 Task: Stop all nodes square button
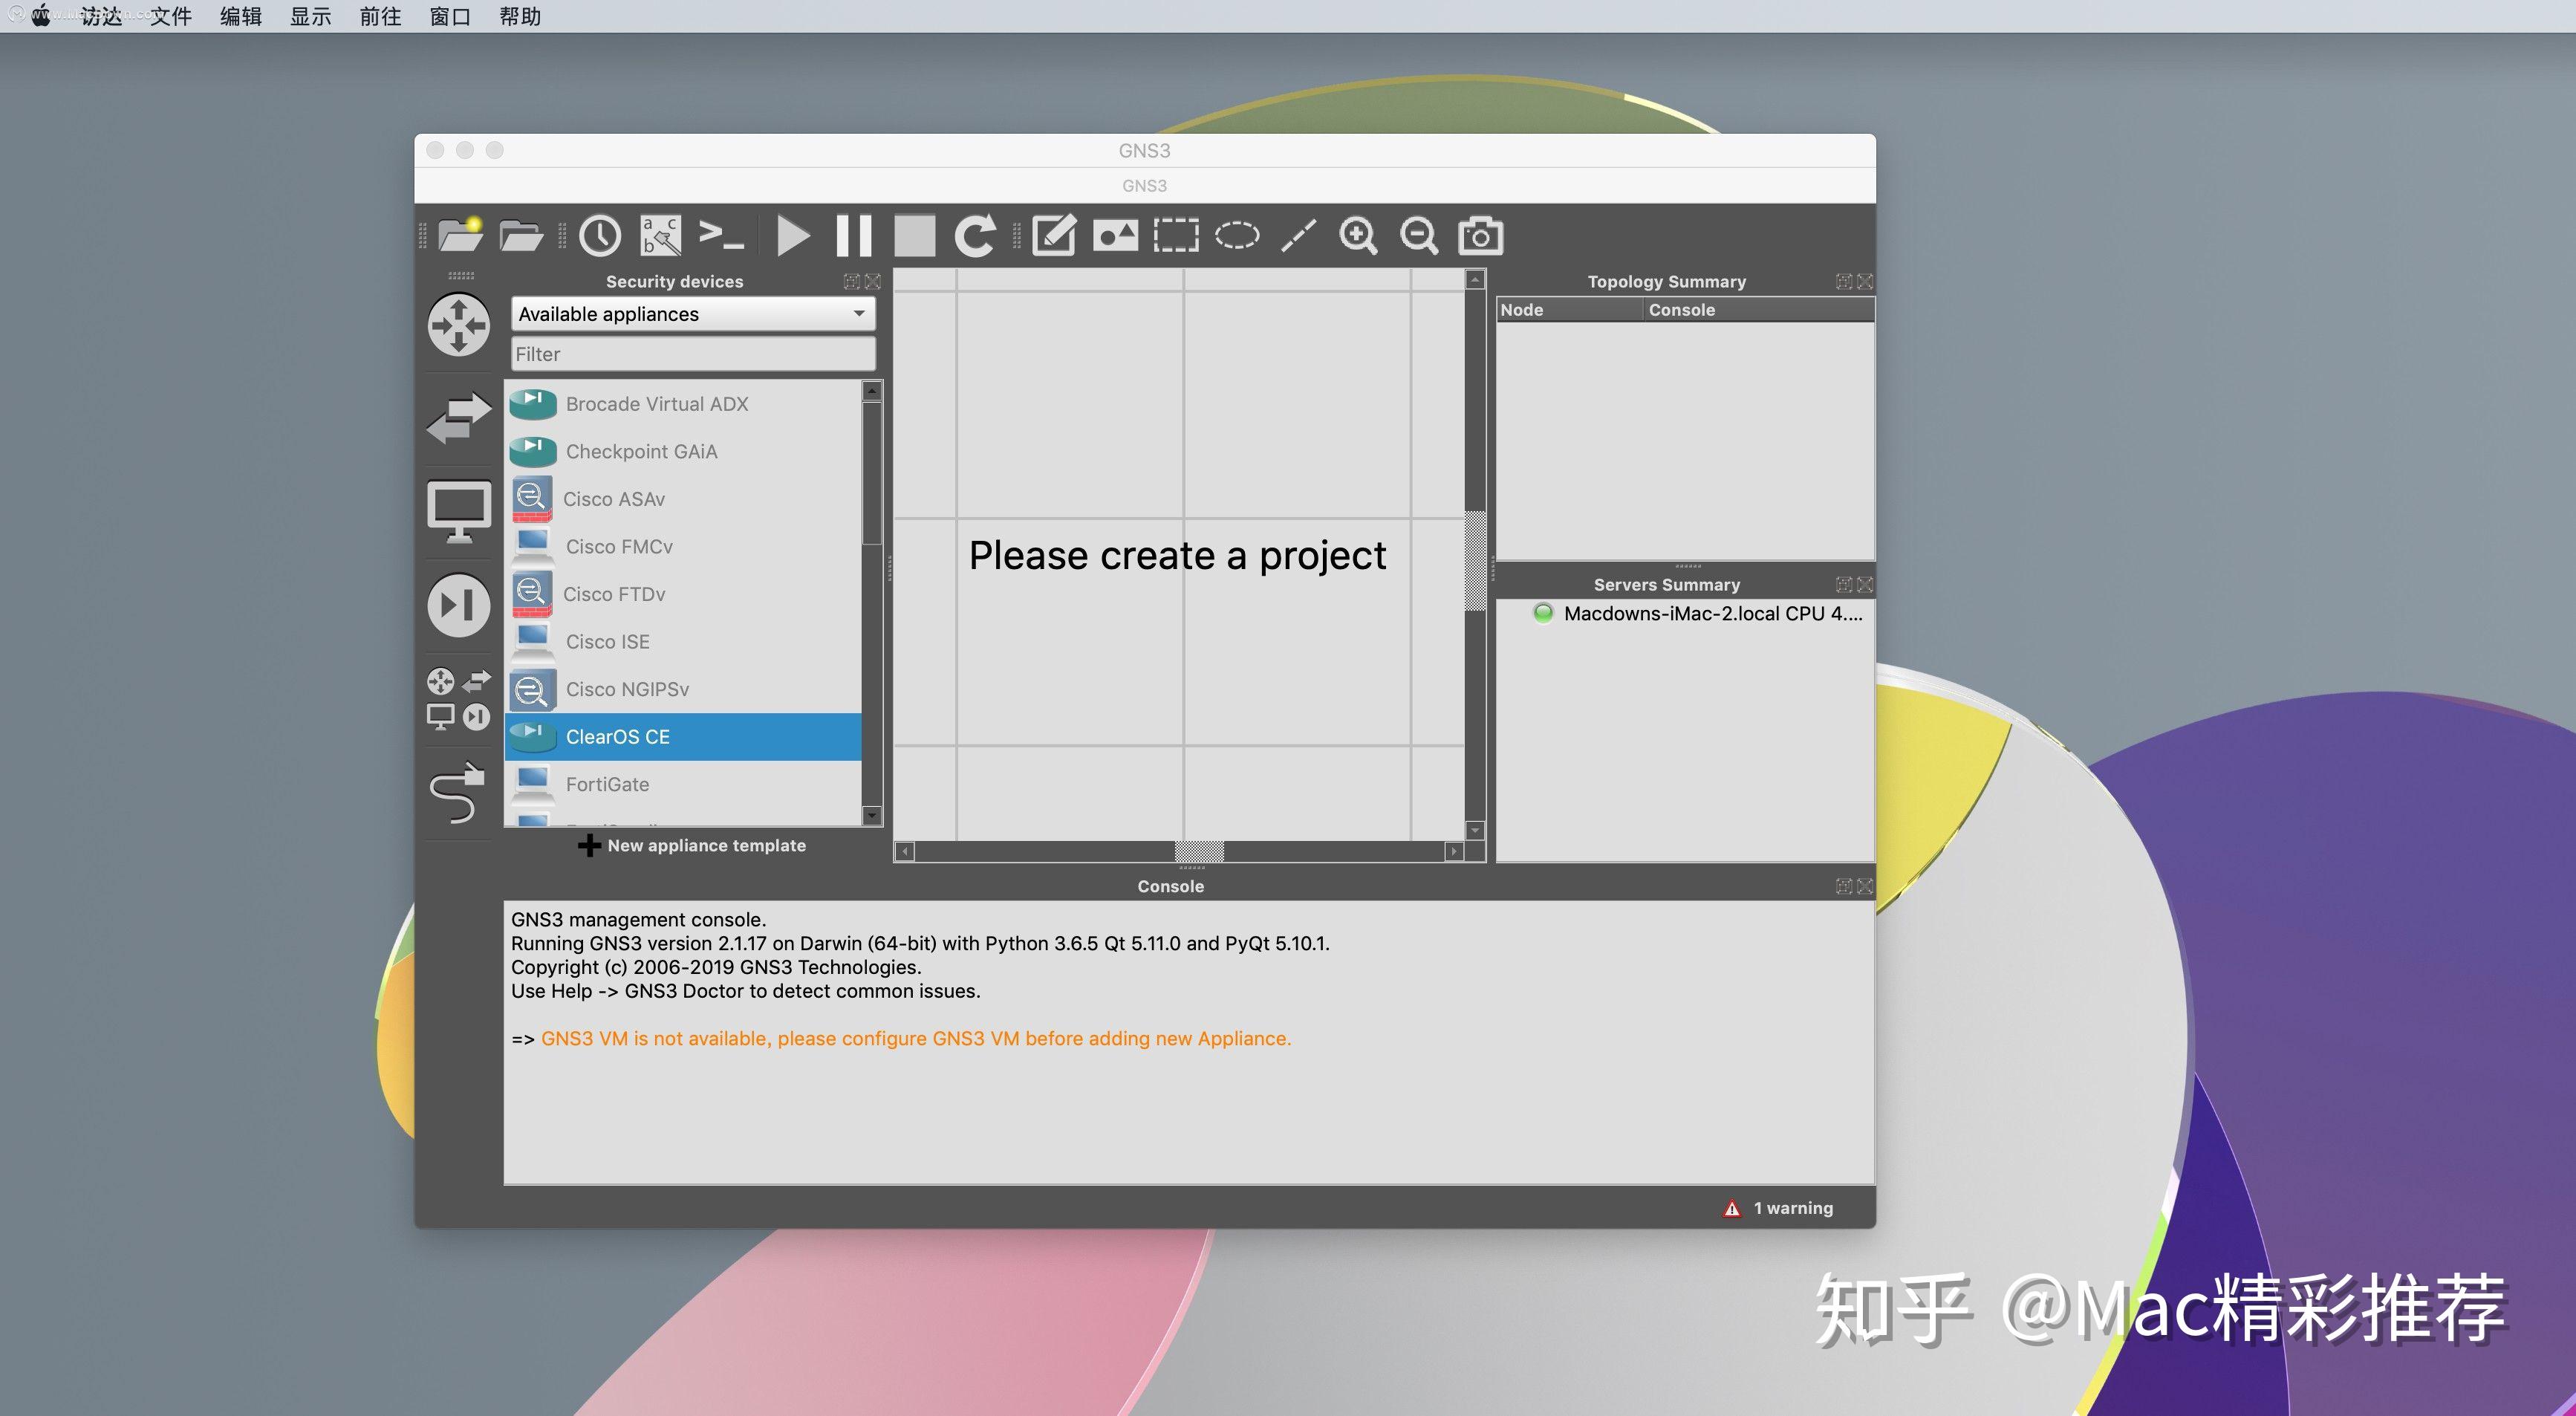pyautogui.click(x=914, y=236)
